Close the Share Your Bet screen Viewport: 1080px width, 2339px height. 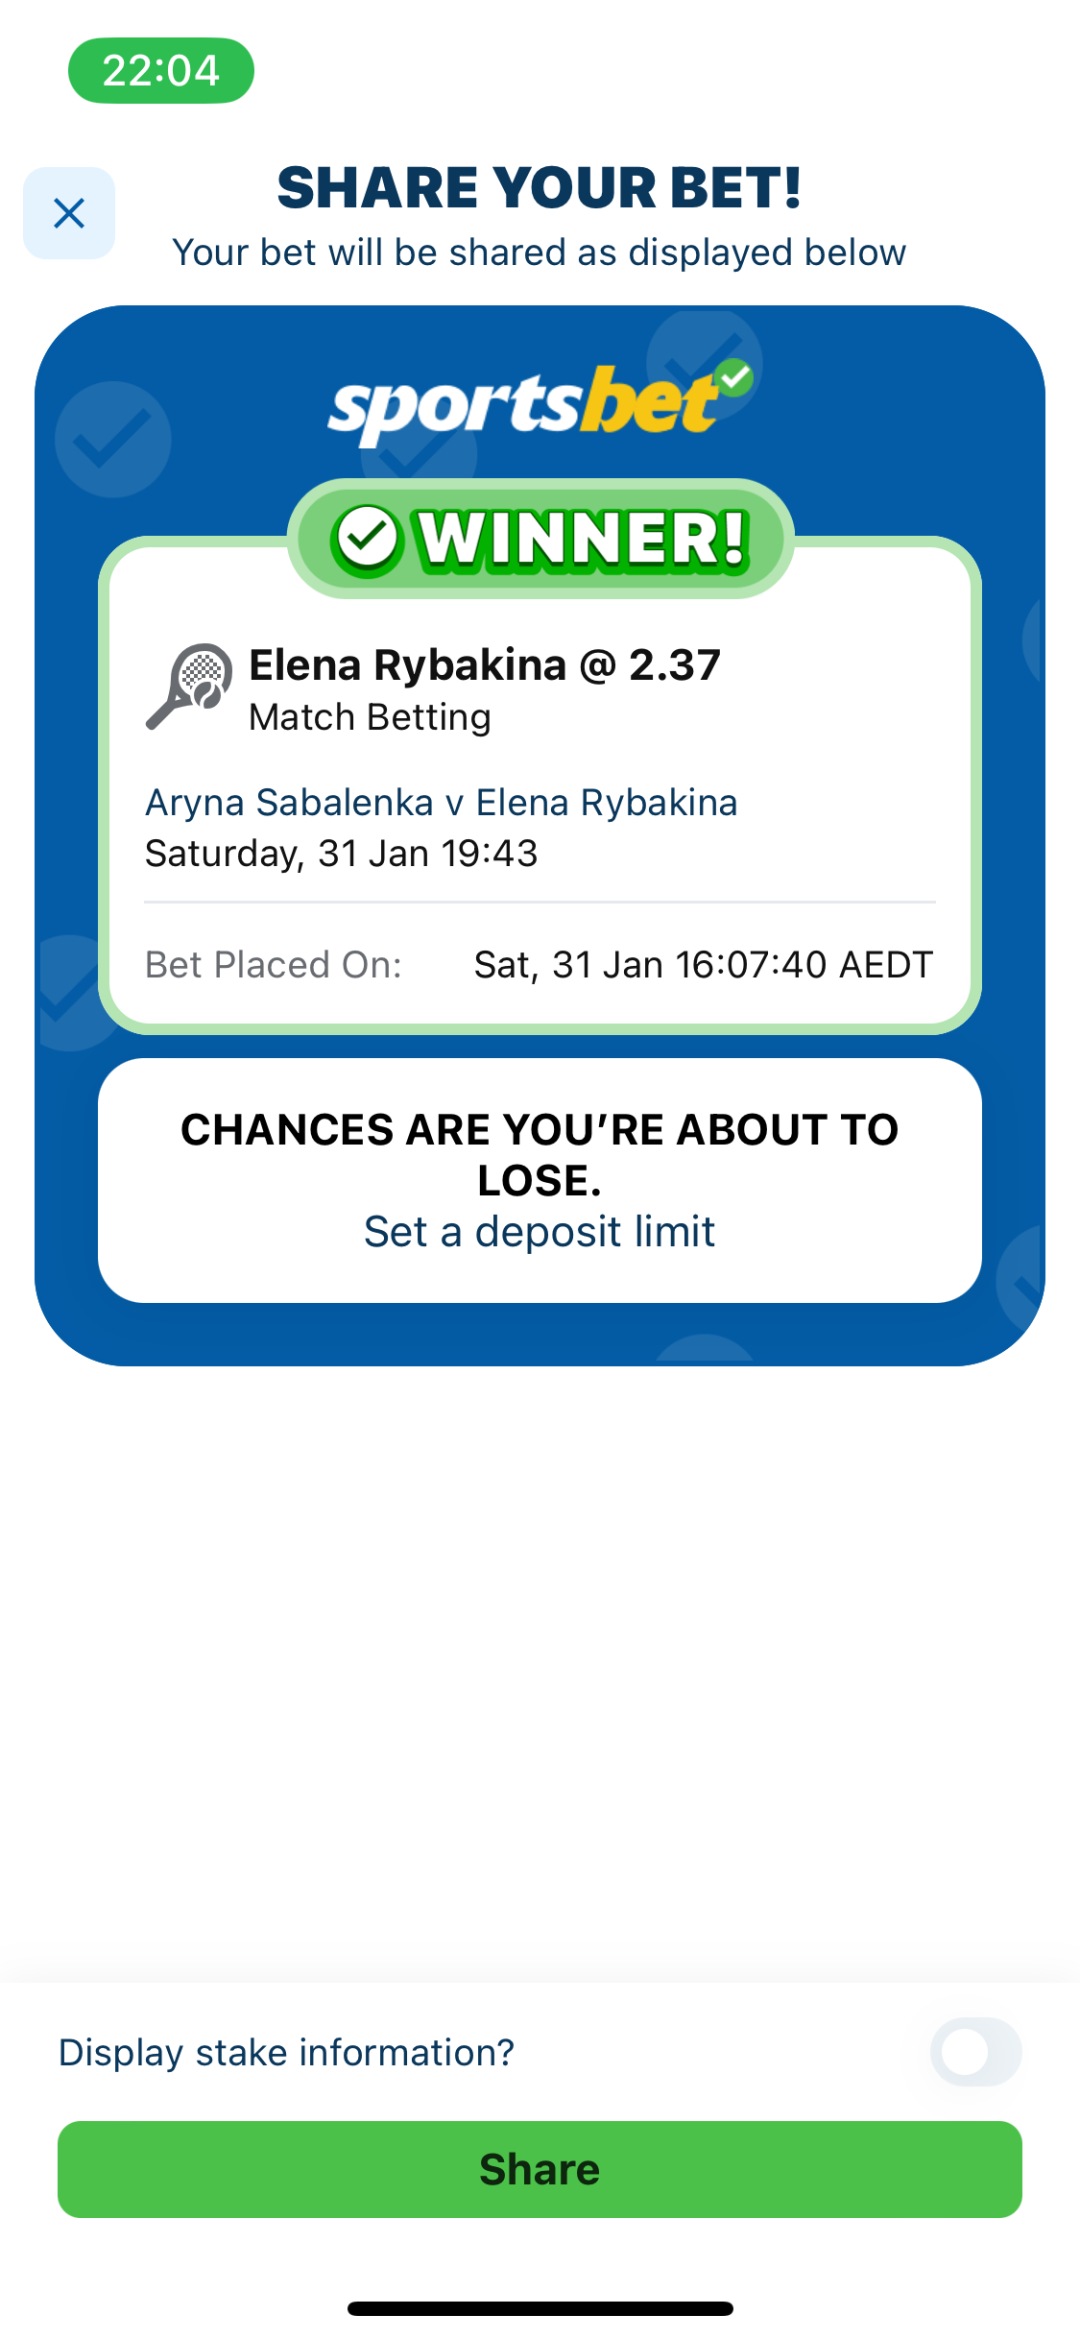pos(69,213)
